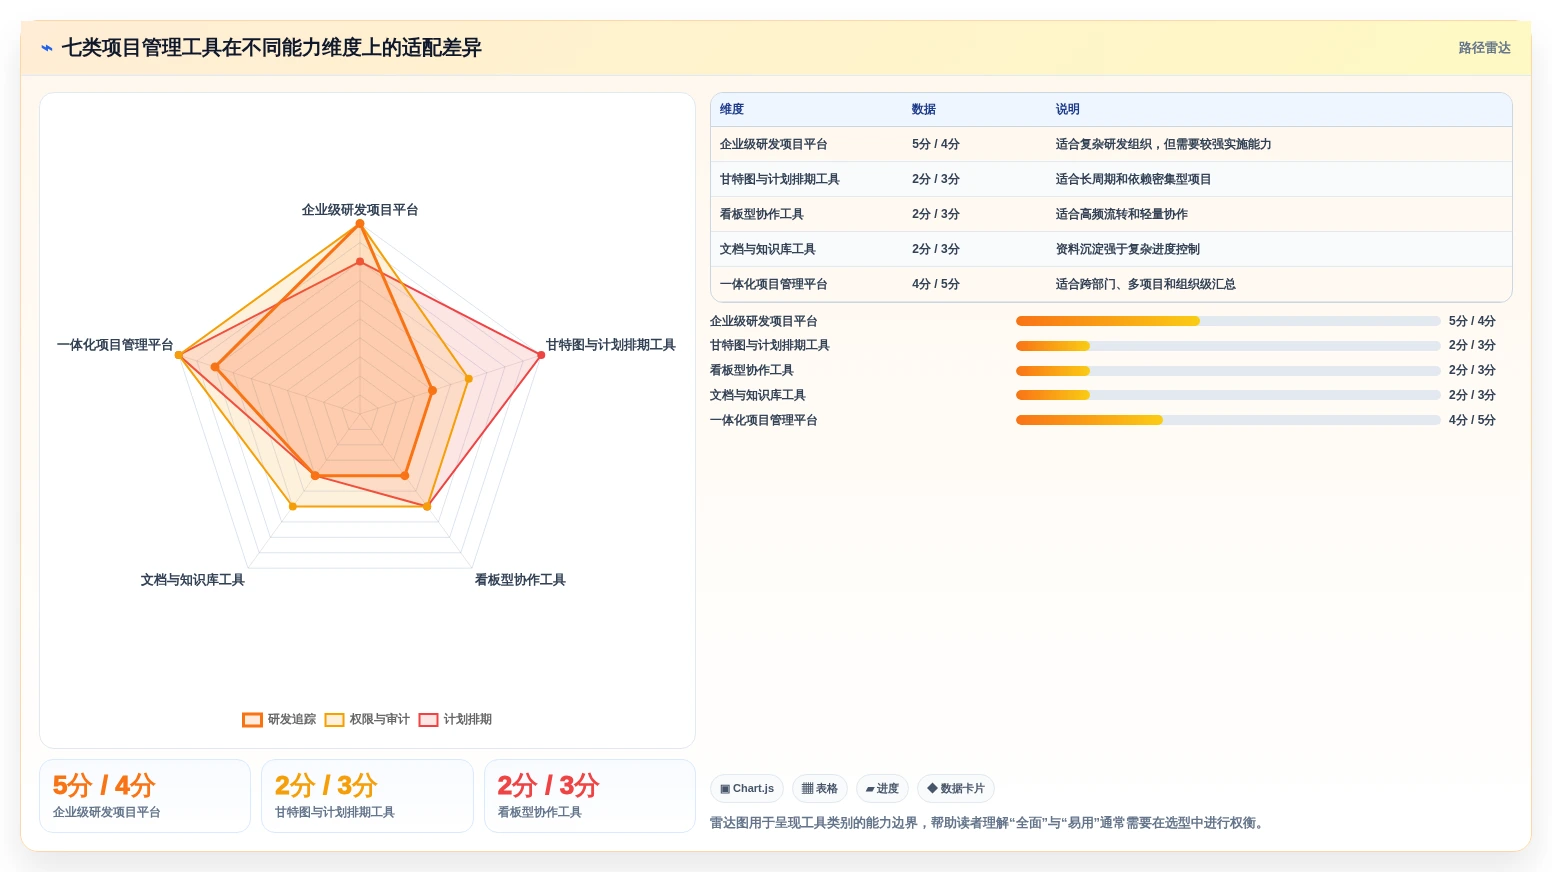Click progress value 4分 / 5分
Viewport: 1552px width, 872px height.
[x=1472, y=420]
